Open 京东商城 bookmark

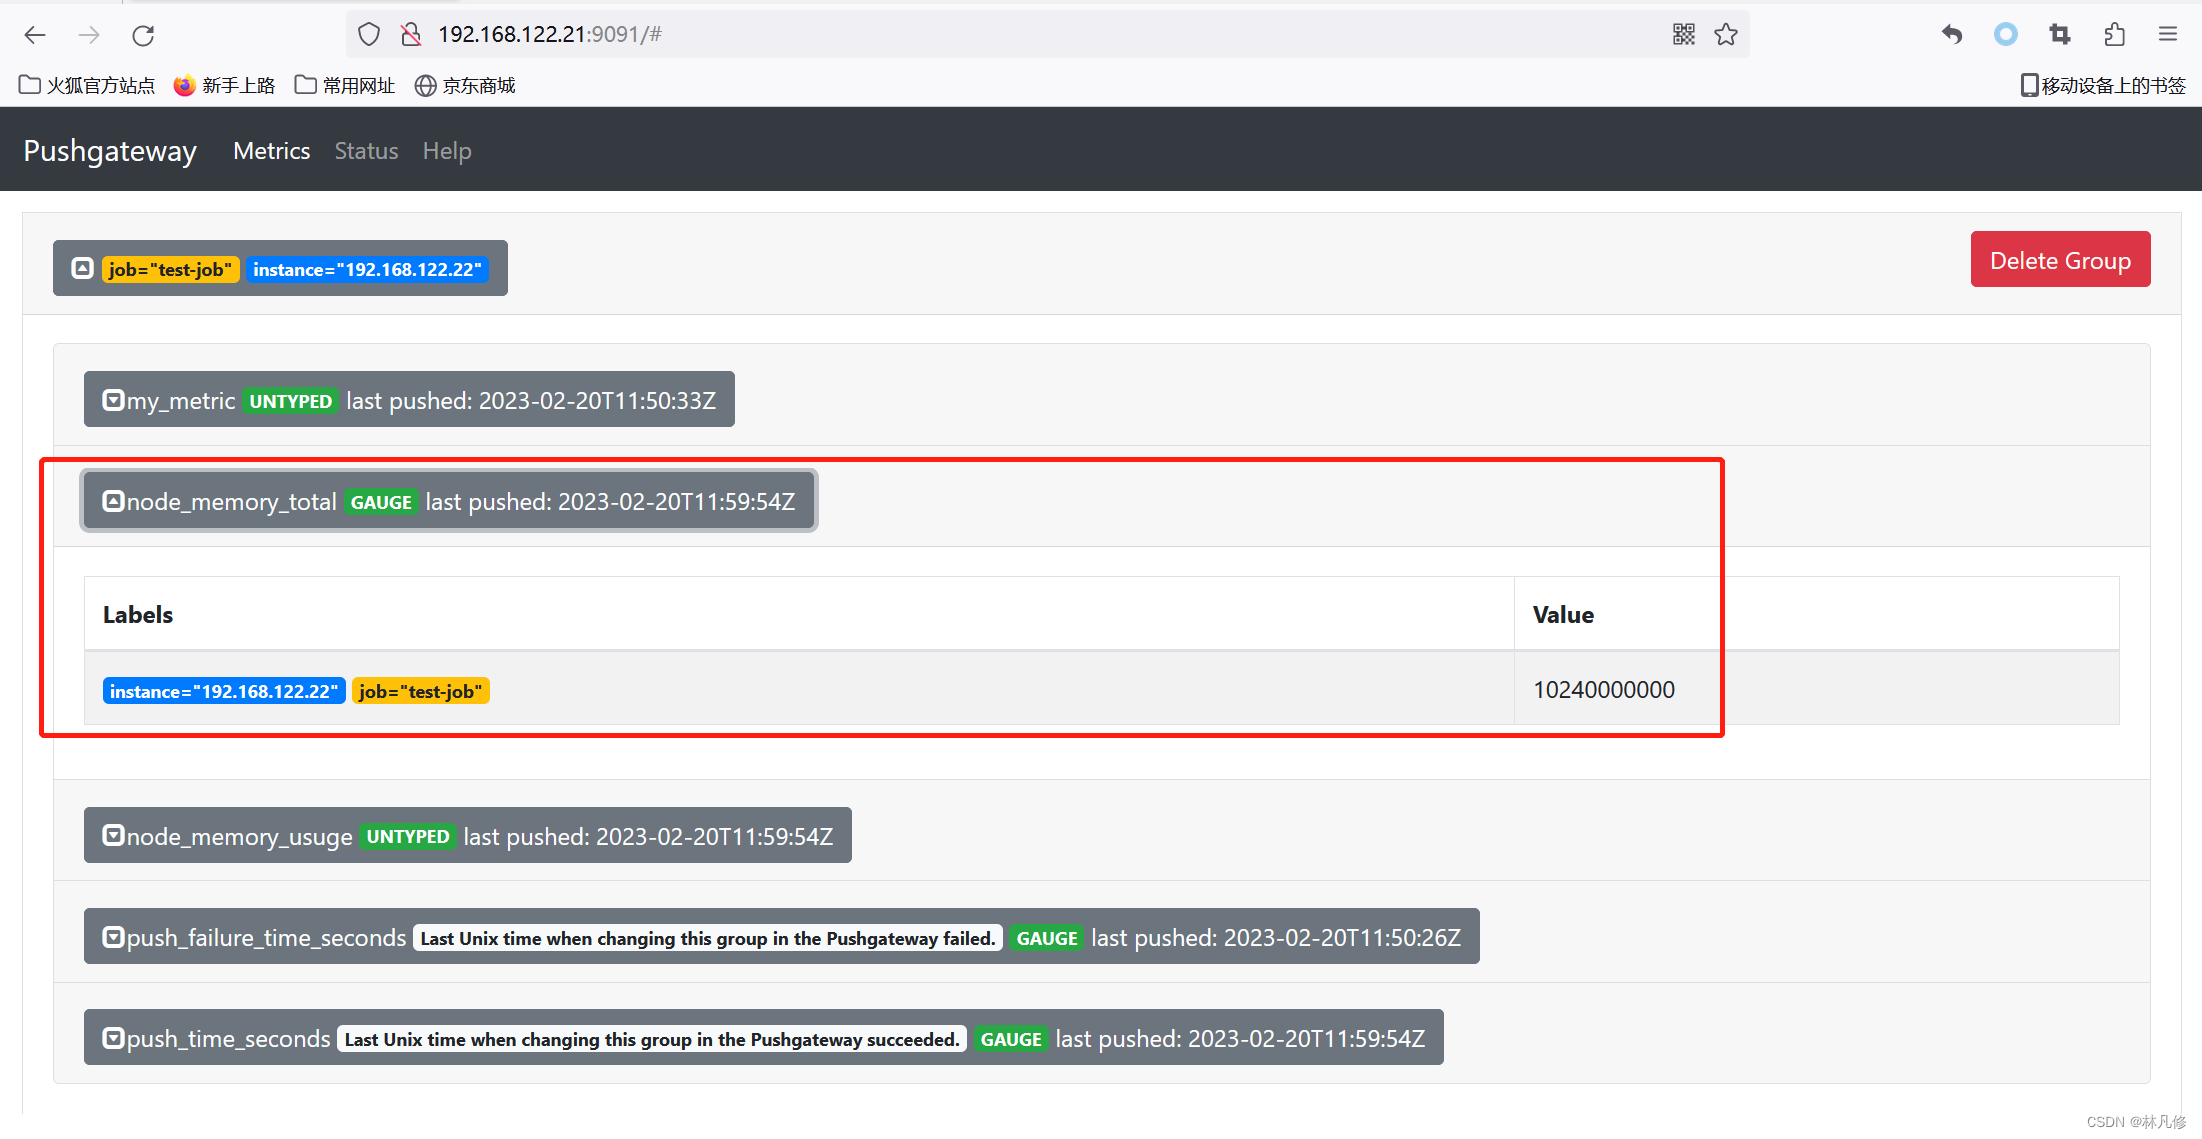pyautogui.click(x=465, y=86)
